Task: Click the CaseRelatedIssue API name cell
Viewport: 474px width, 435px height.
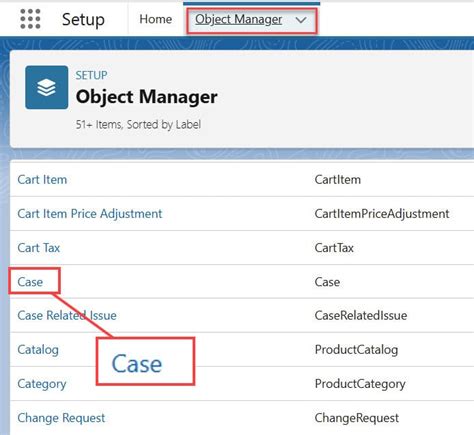Action: click(361, 315)
